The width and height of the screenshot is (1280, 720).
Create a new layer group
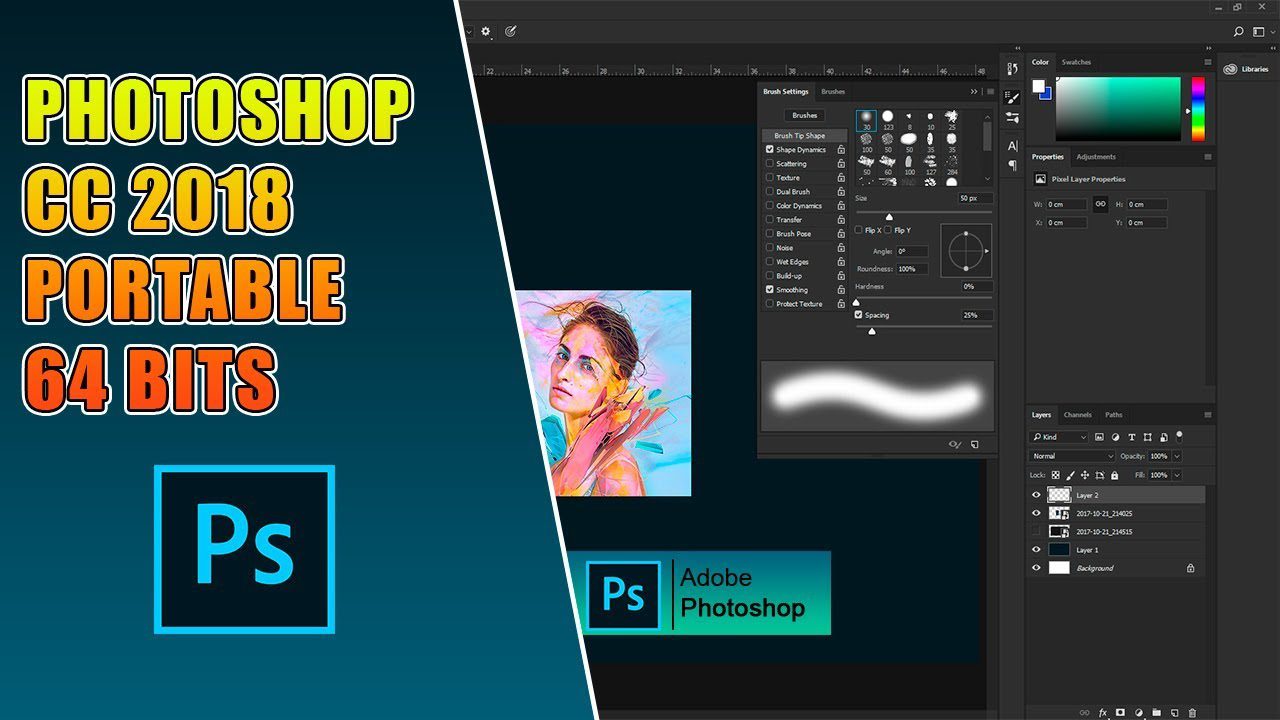tap(1157, 713)
